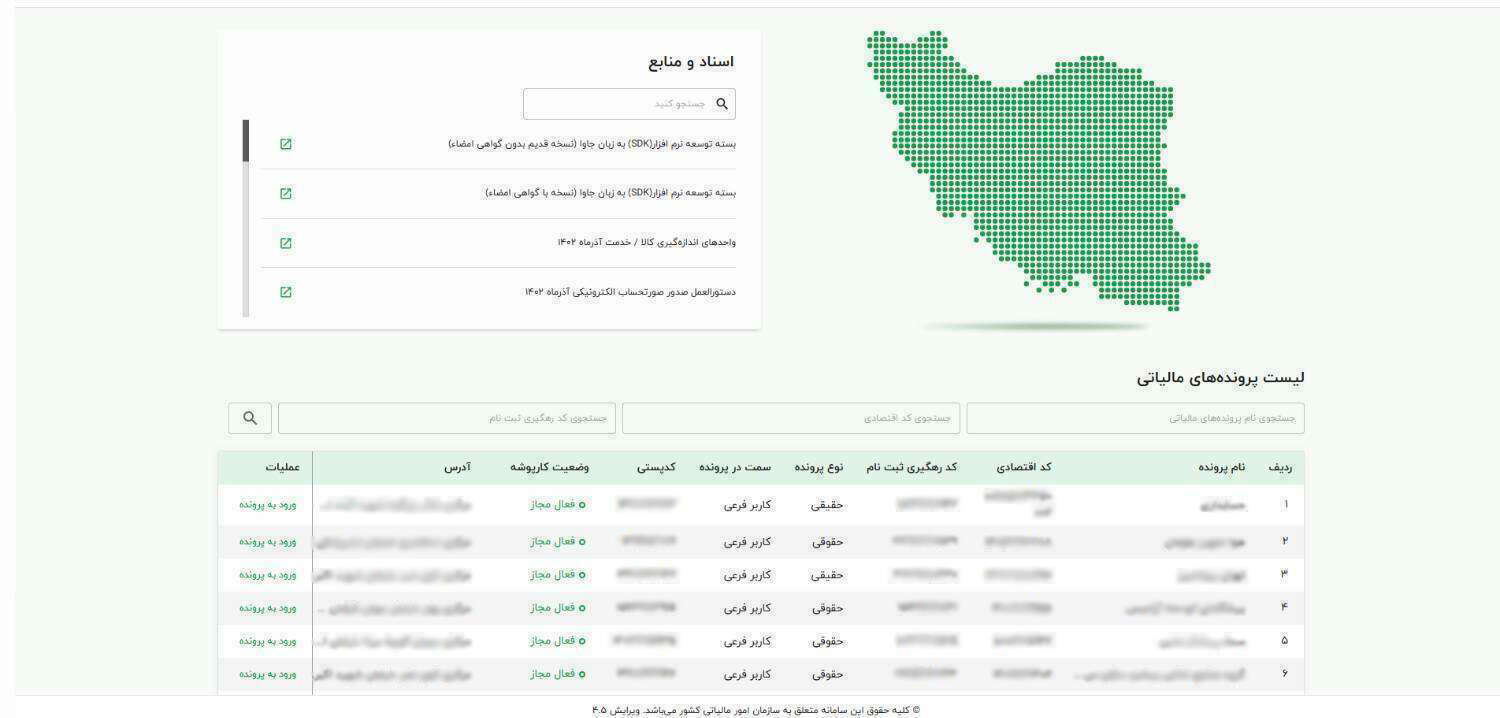
Task: Click the ردیف column header
Action: tap(1280, 467)
